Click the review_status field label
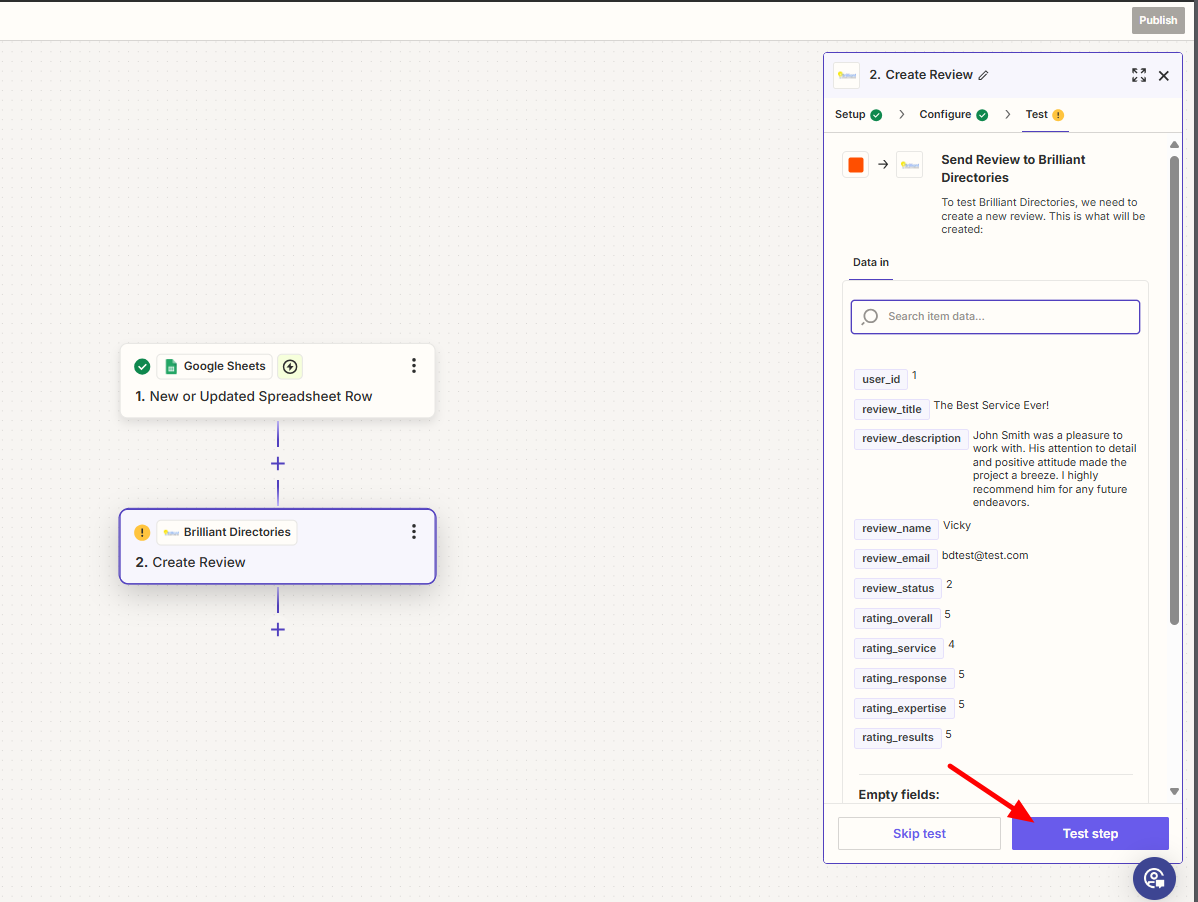This screenshot has height=902, width=1198. point(898,588)
